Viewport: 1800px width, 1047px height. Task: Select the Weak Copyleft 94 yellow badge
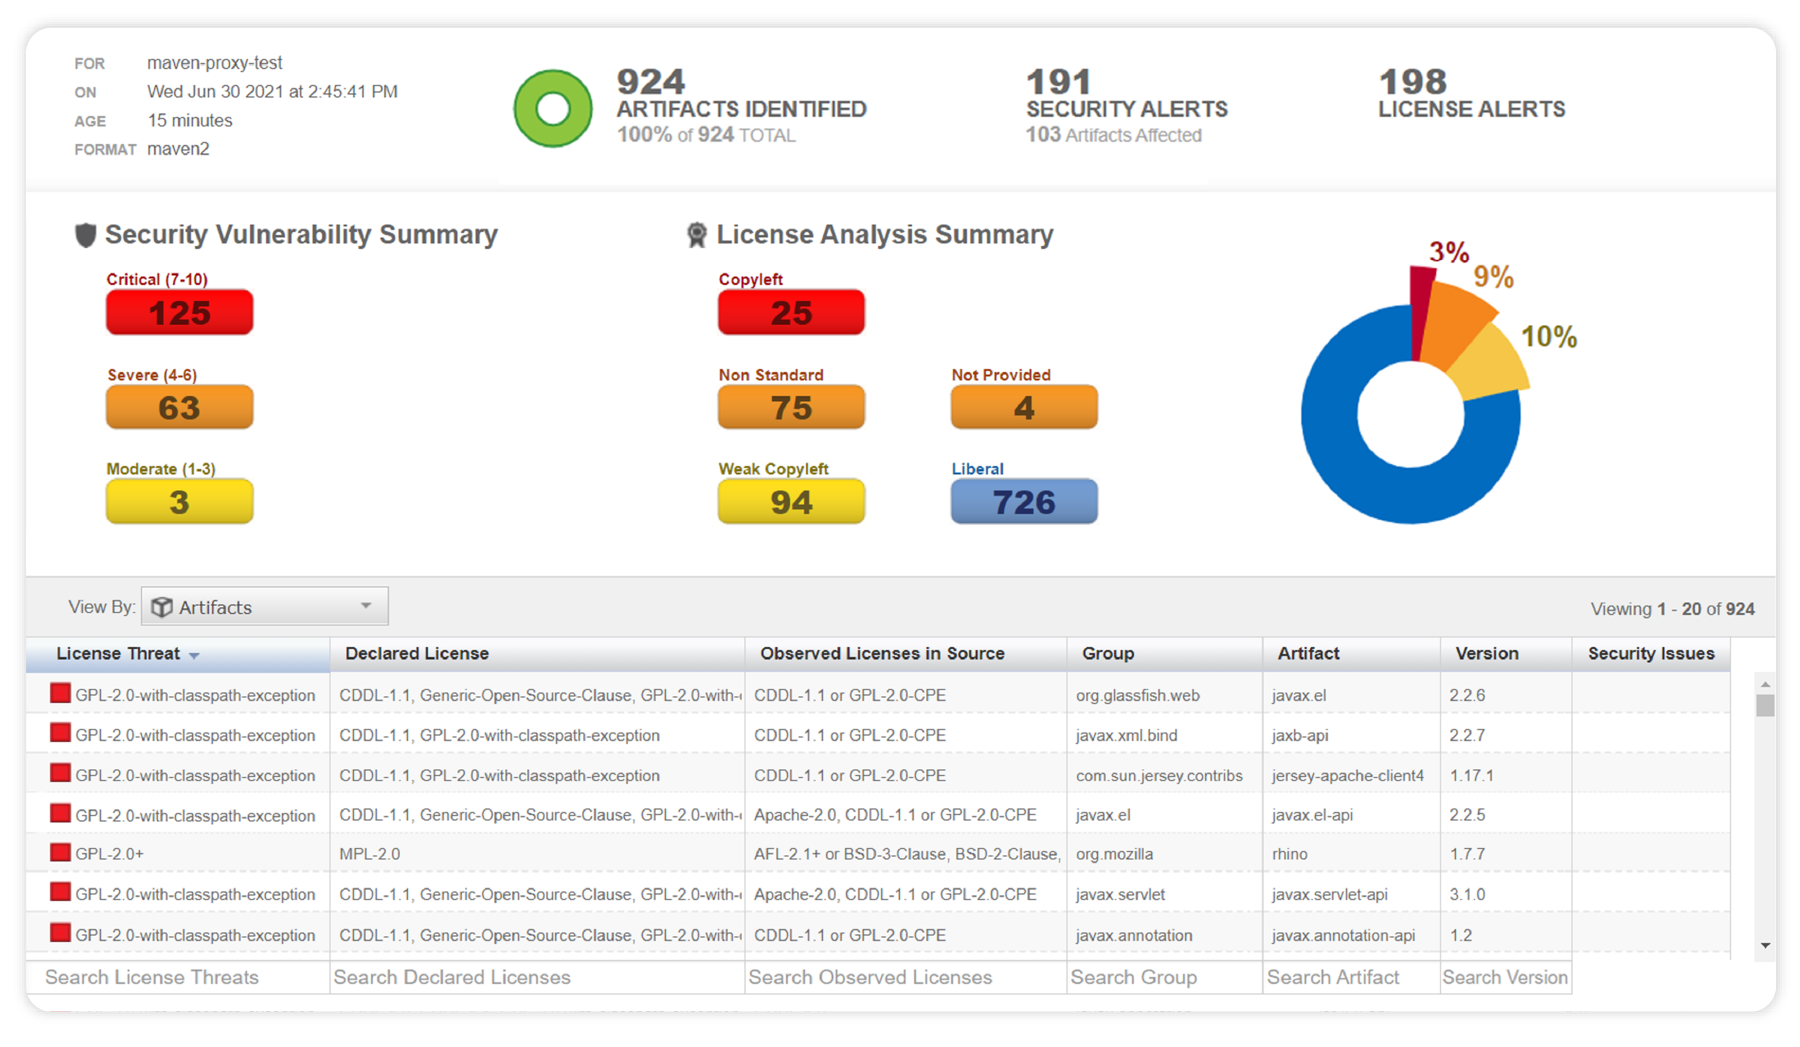point(791,502)
